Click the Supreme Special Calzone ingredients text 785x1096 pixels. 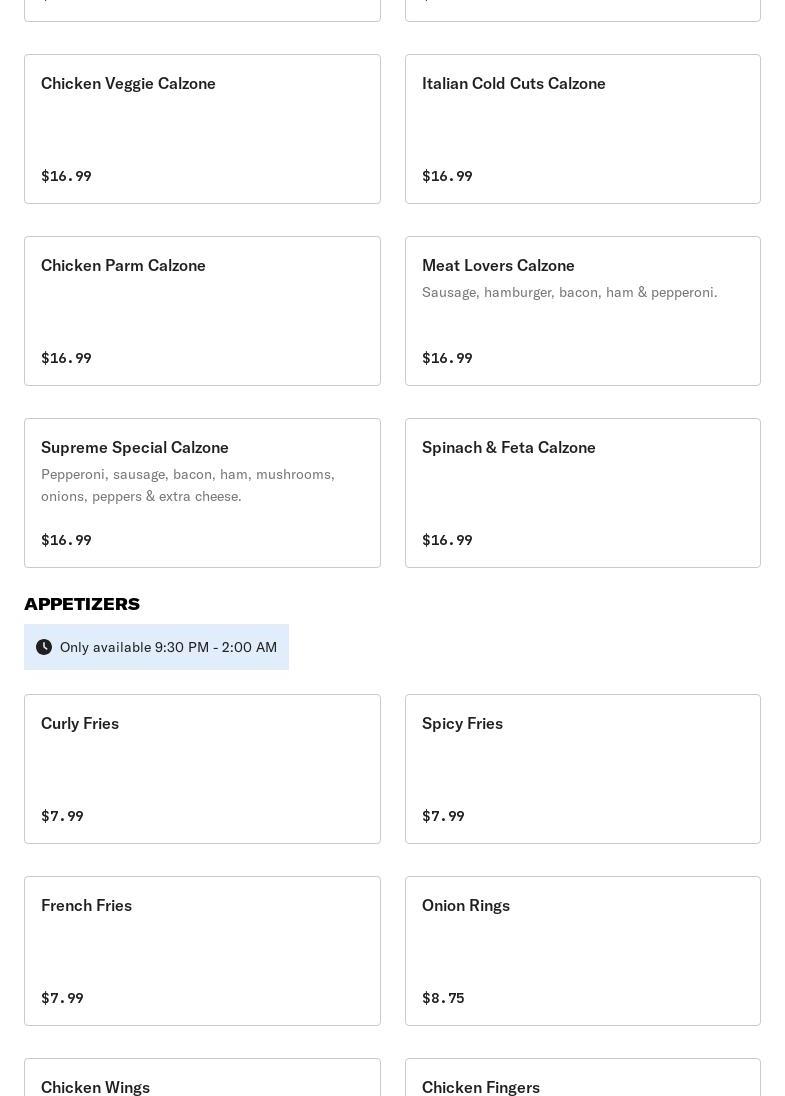(x=187, y=485)
